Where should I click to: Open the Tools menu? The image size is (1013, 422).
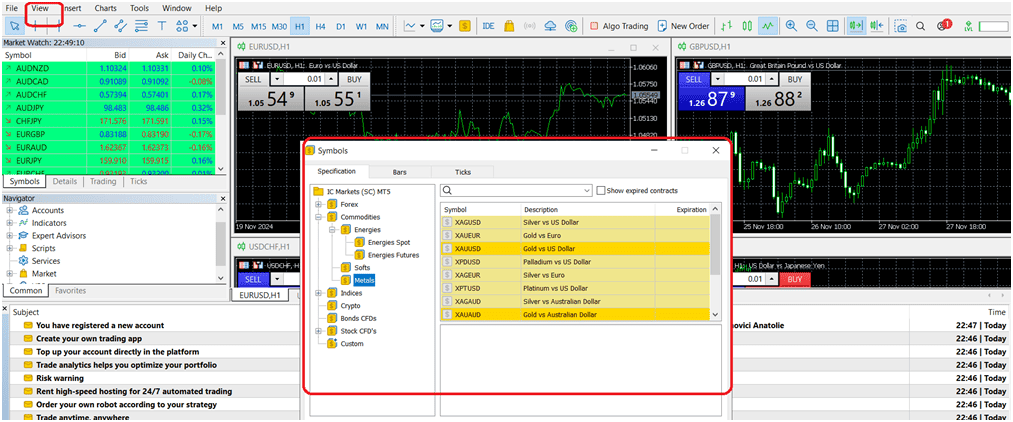139,8
